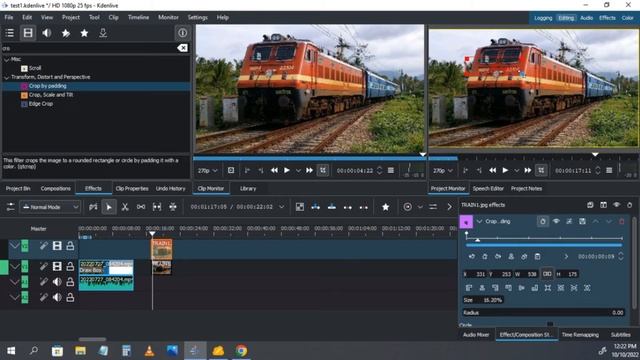The width and height of the screenshot is (640, 360).
Task: Toggle Crop effect enabled eye icon
Action: click(x=556, y=221)
